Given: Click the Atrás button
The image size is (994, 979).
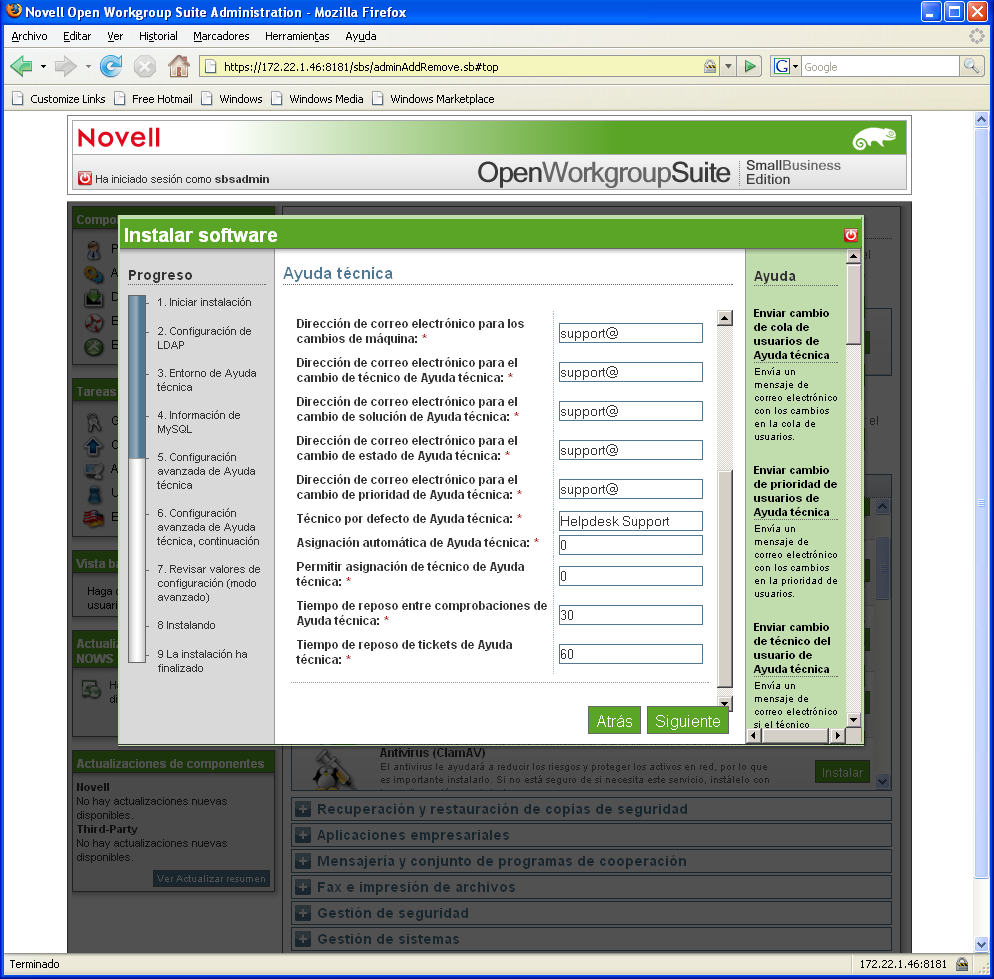Looking at the screenshot, I should [x=614, y=721].
